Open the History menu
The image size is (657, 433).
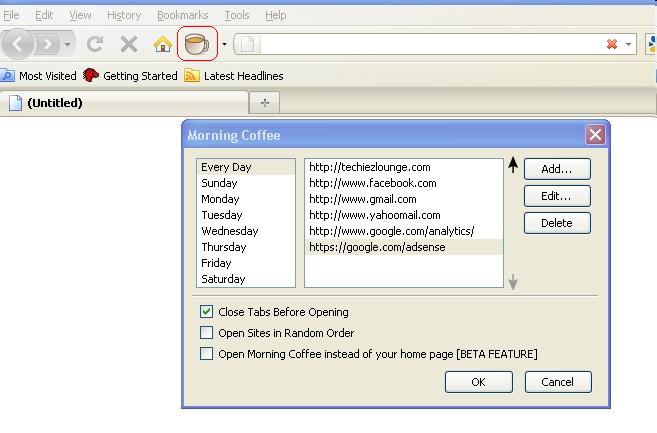click(124, 15)
